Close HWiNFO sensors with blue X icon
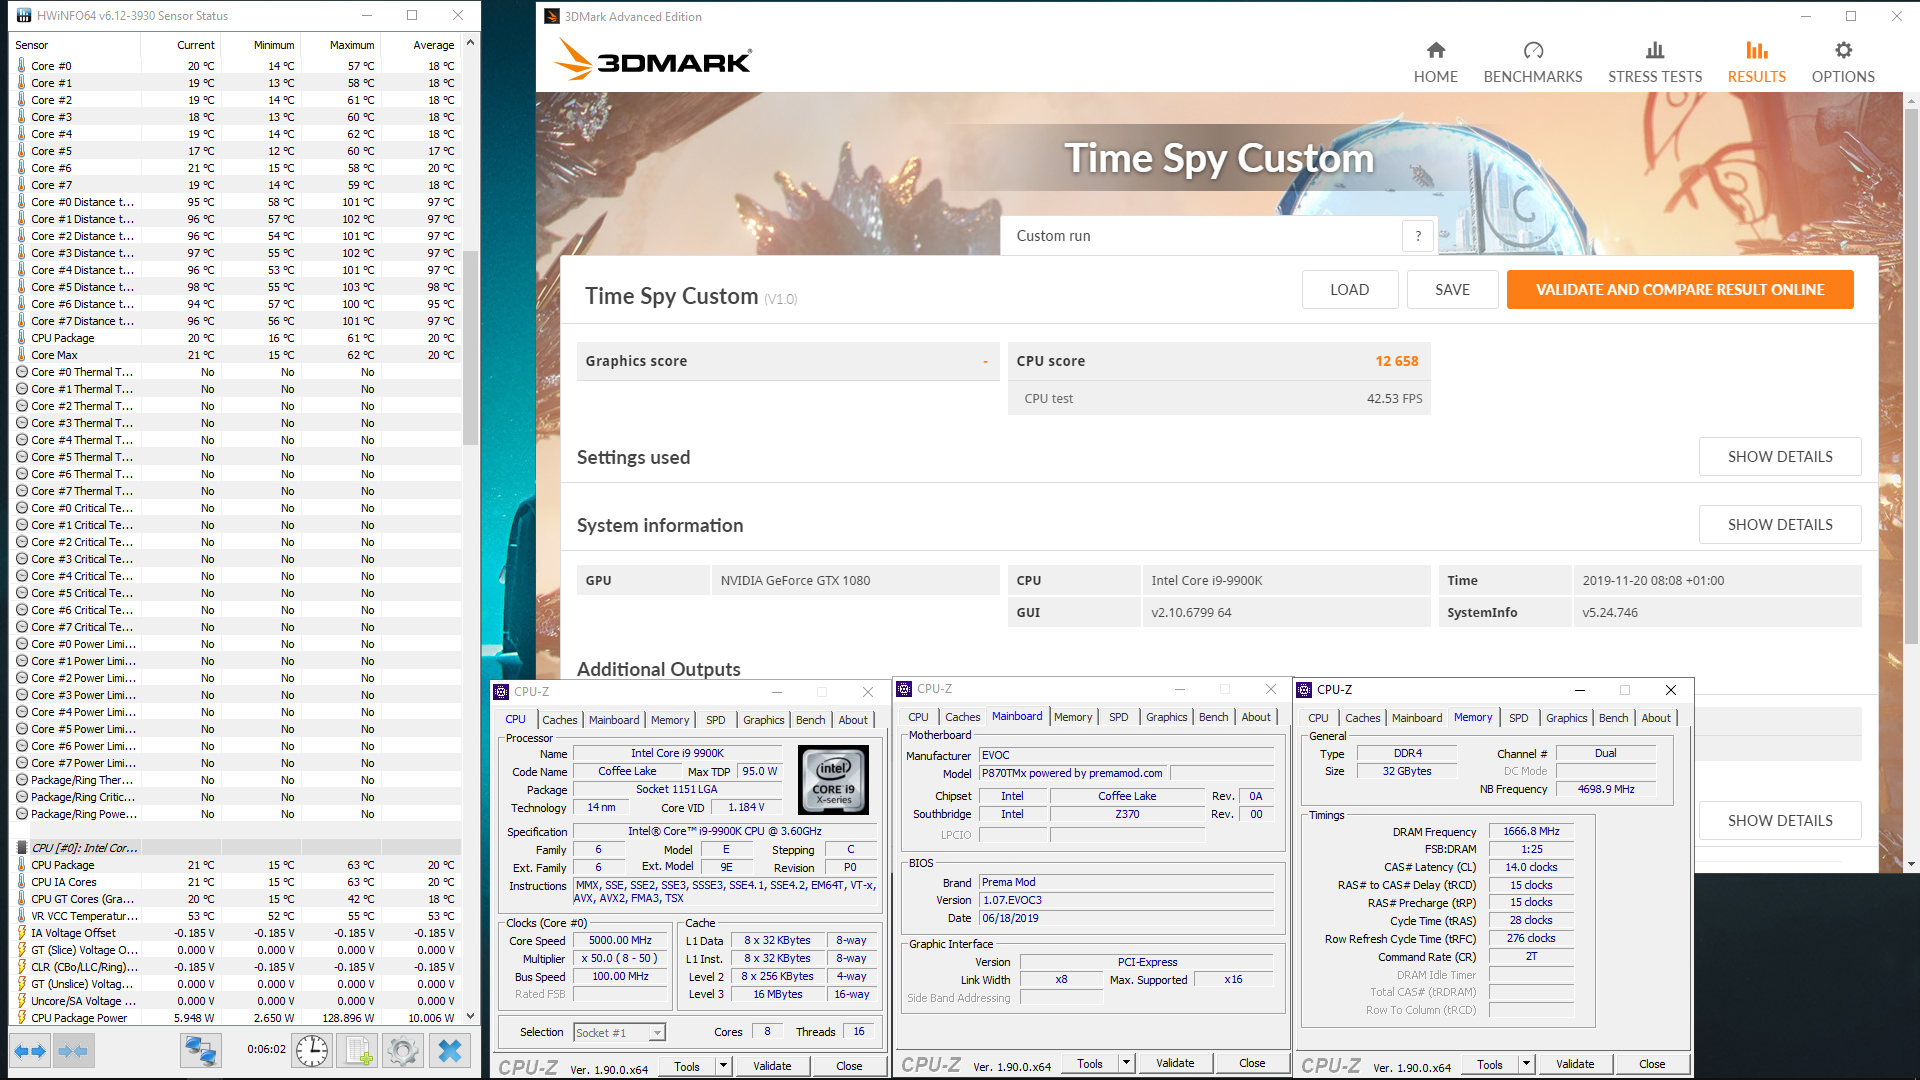Screen dimensions: 1920x1080 point(449,1050)
